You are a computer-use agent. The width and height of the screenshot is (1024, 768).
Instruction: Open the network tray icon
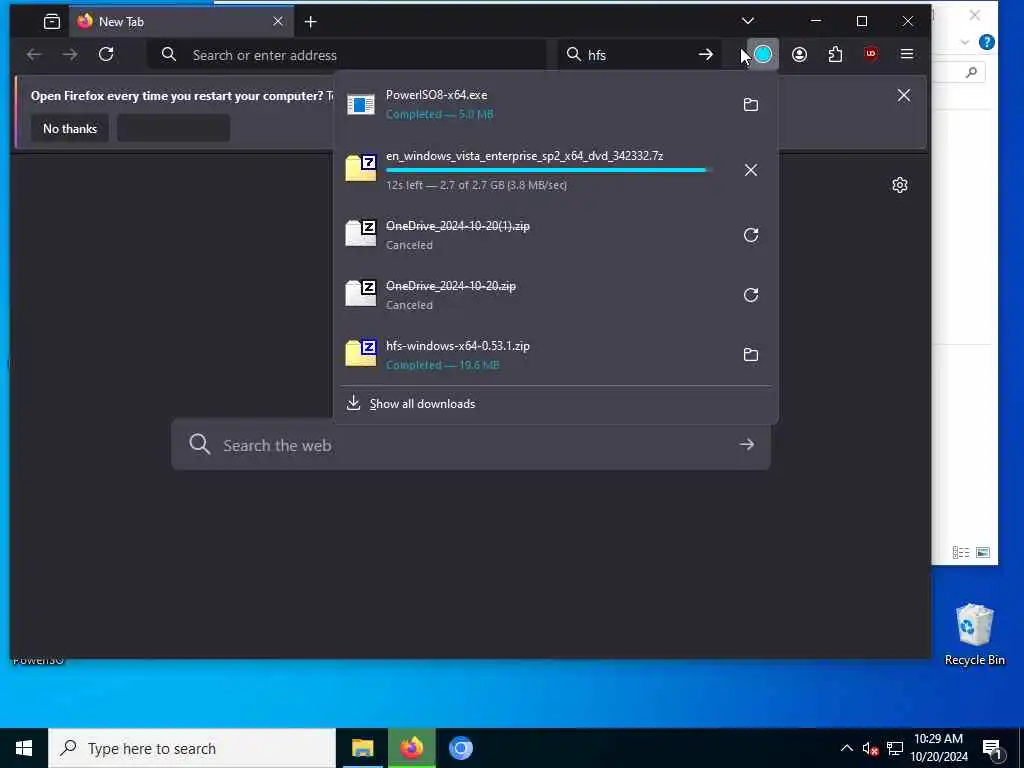pos(895,748)
